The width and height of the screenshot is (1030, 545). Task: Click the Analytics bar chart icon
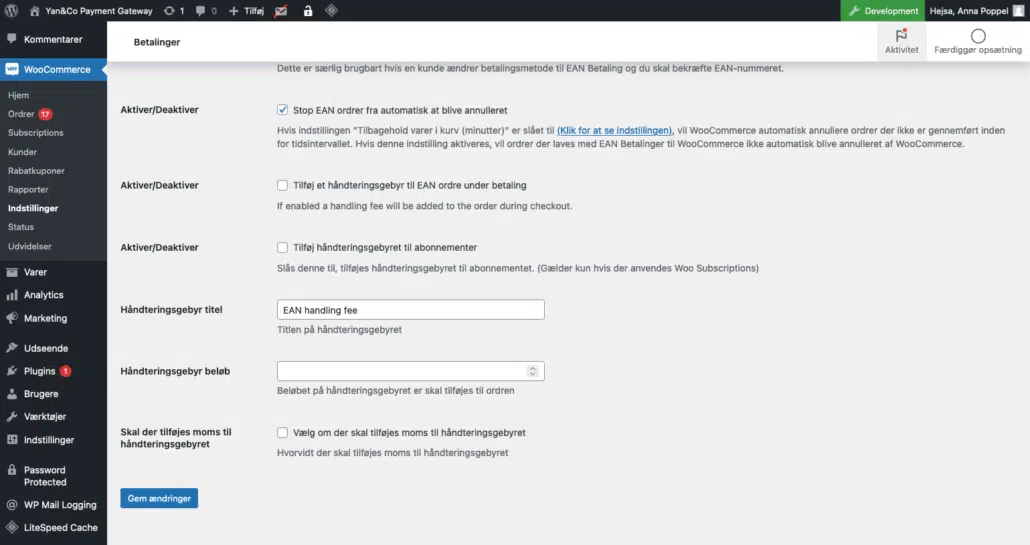[12, 295]
